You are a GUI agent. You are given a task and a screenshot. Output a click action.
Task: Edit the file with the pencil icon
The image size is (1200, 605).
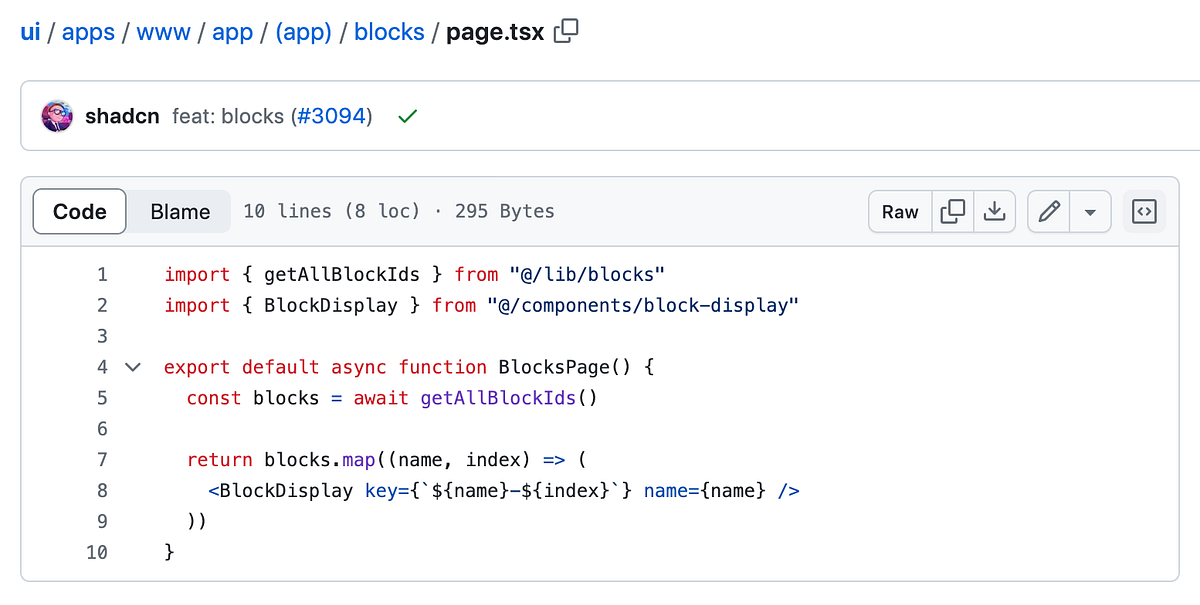tap(1048, 211)
